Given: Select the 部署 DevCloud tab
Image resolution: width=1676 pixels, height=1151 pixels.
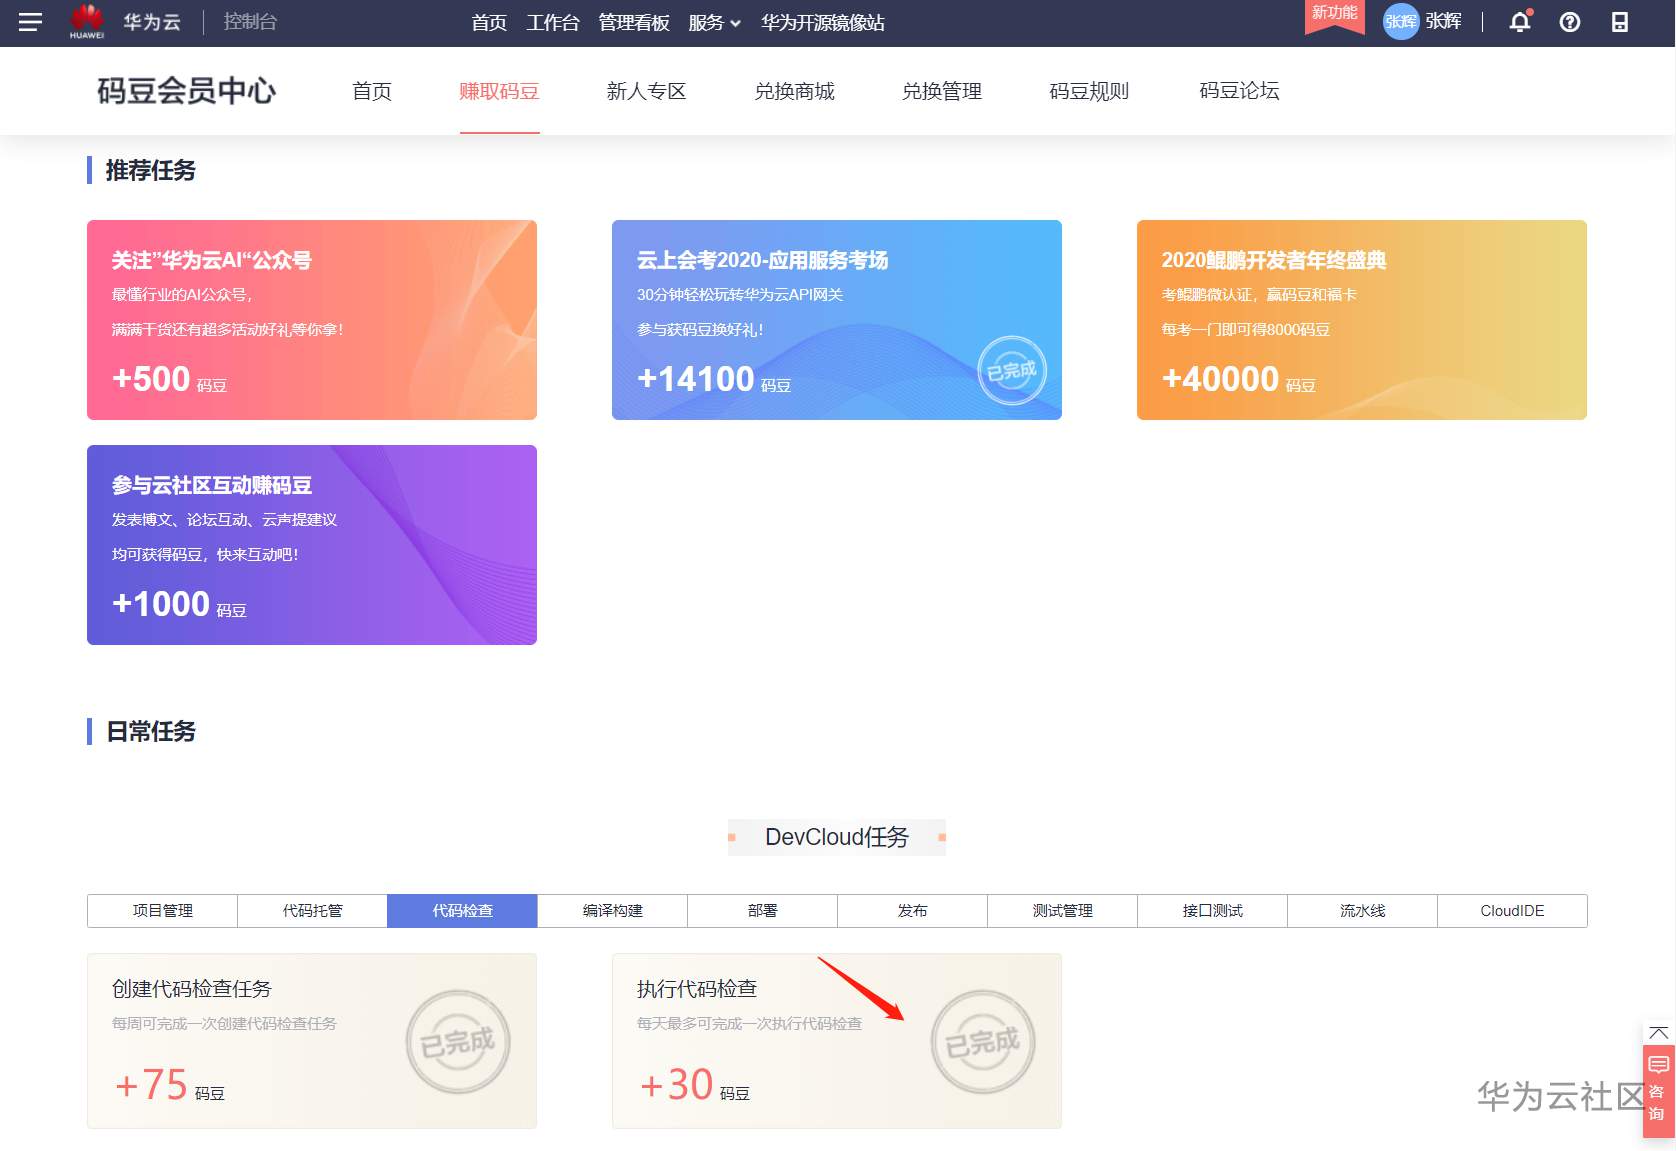Looking at the screenshot, I should click(x=763, y=911).
